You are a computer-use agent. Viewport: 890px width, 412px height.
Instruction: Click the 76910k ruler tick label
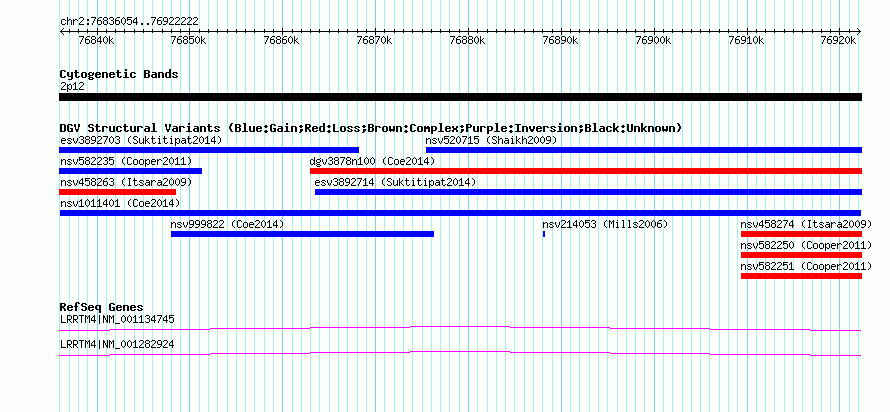[748, 40]
